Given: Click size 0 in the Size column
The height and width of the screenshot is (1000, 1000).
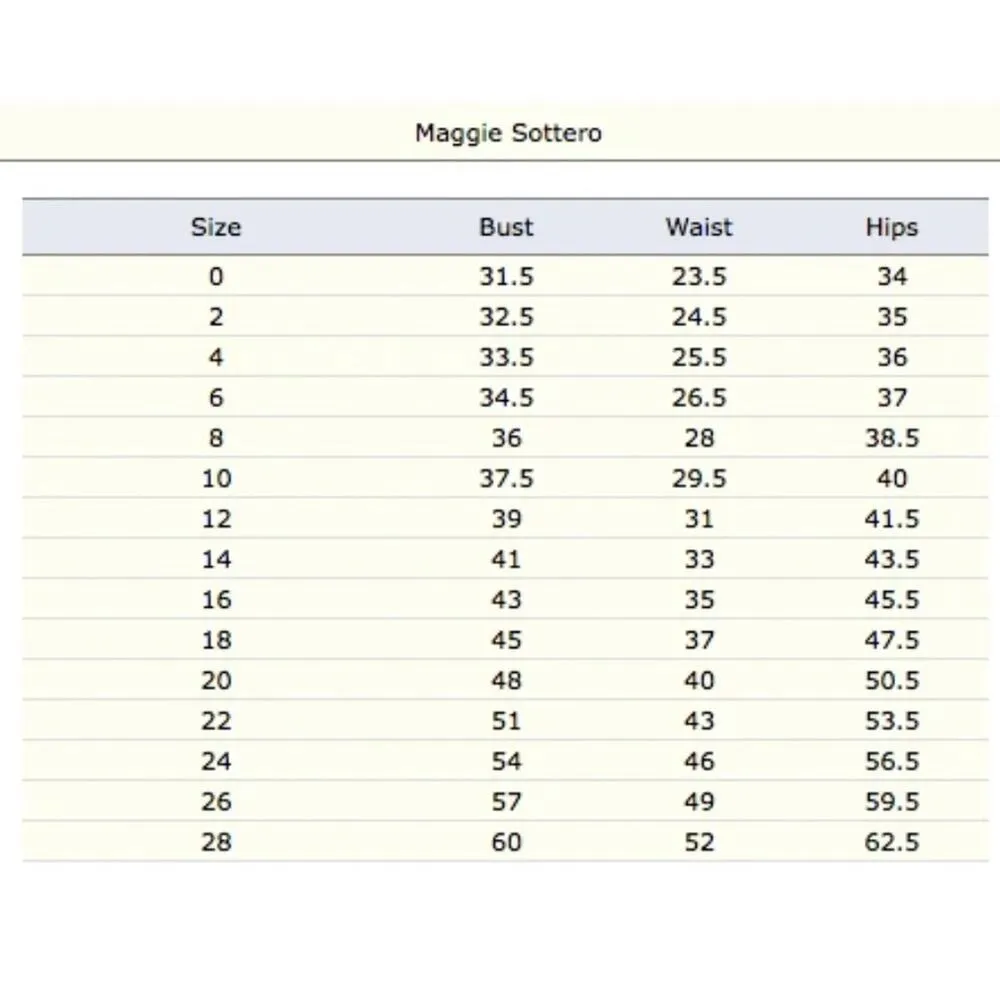Looking at the screenshot, I should coord(216,277).
